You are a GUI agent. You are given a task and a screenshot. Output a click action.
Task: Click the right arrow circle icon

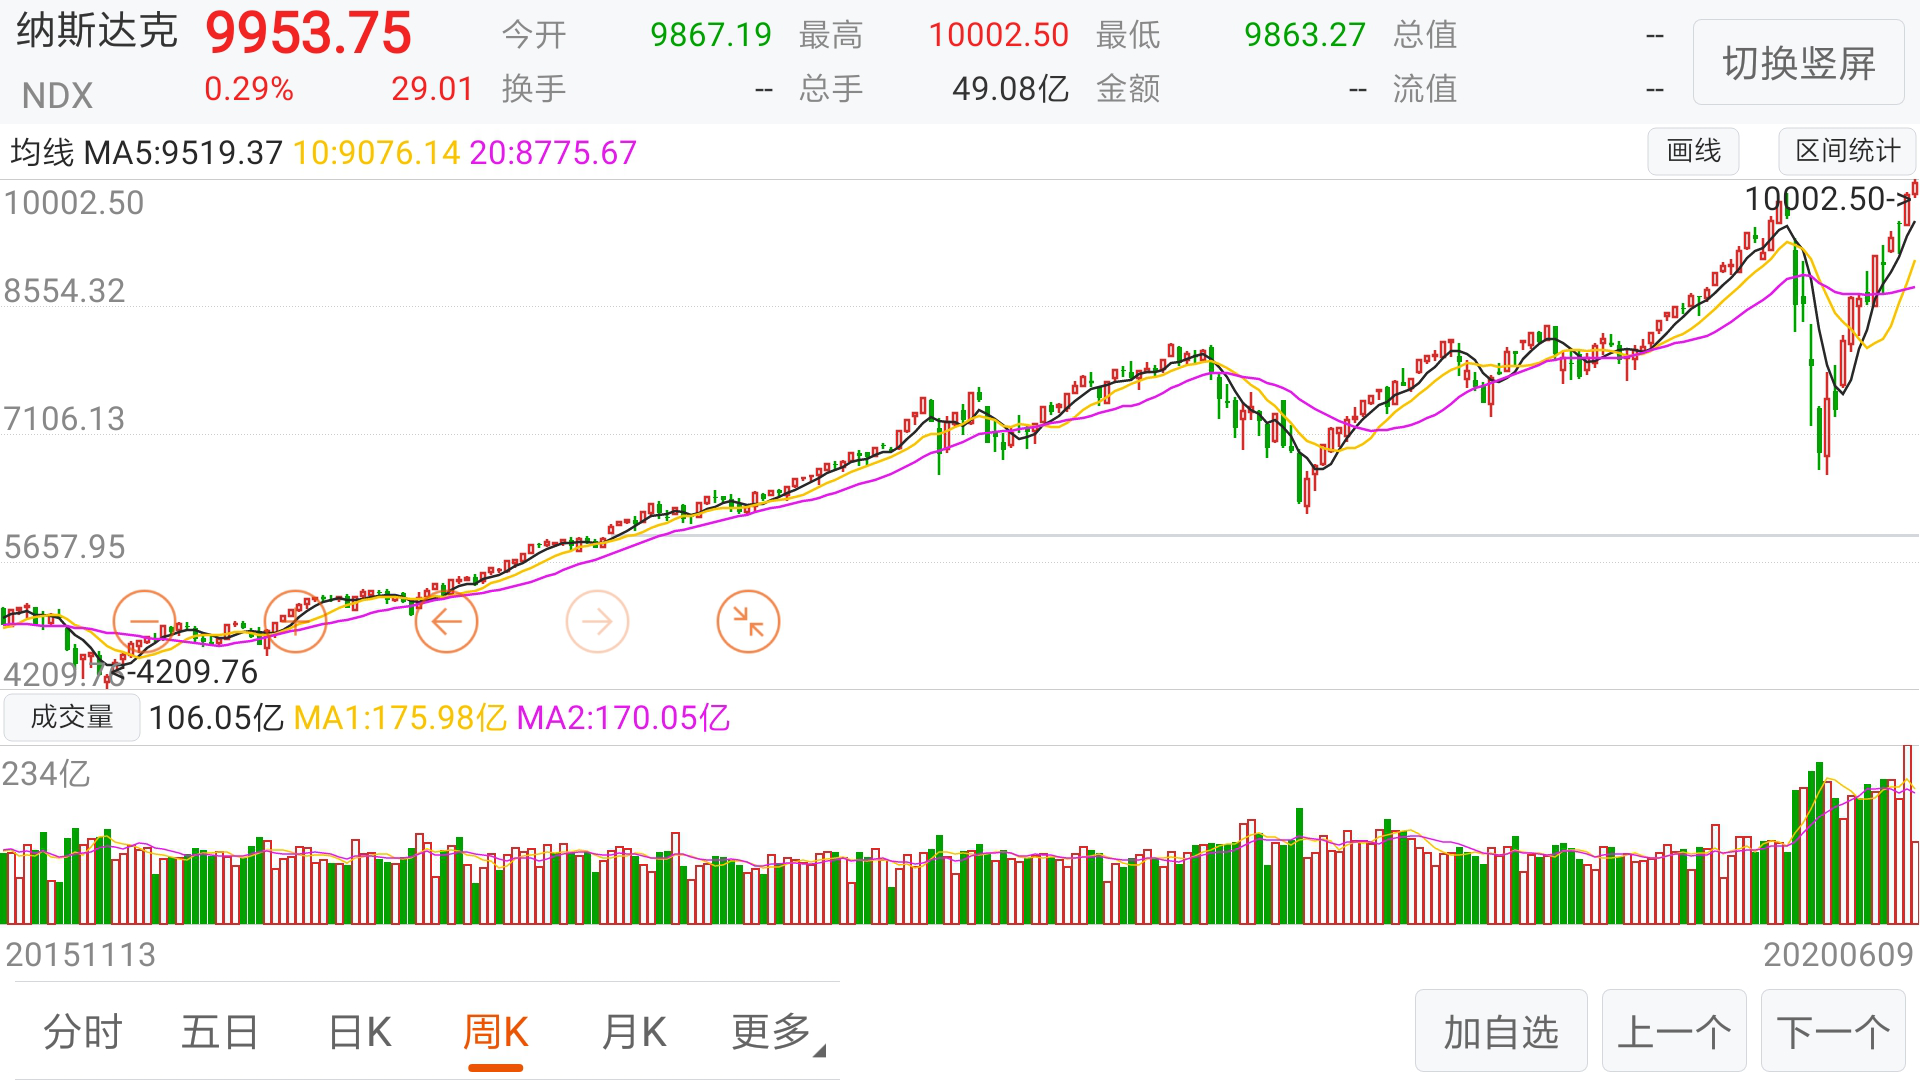pyautogui.click(x=597, y=622)
